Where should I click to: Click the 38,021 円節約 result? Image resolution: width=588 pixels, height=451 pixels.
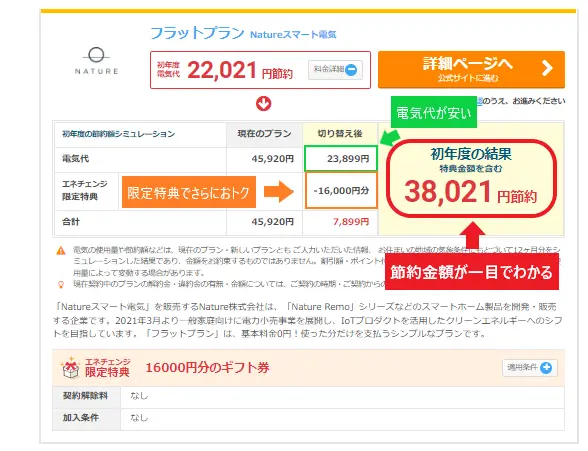[x=471, y=192]
